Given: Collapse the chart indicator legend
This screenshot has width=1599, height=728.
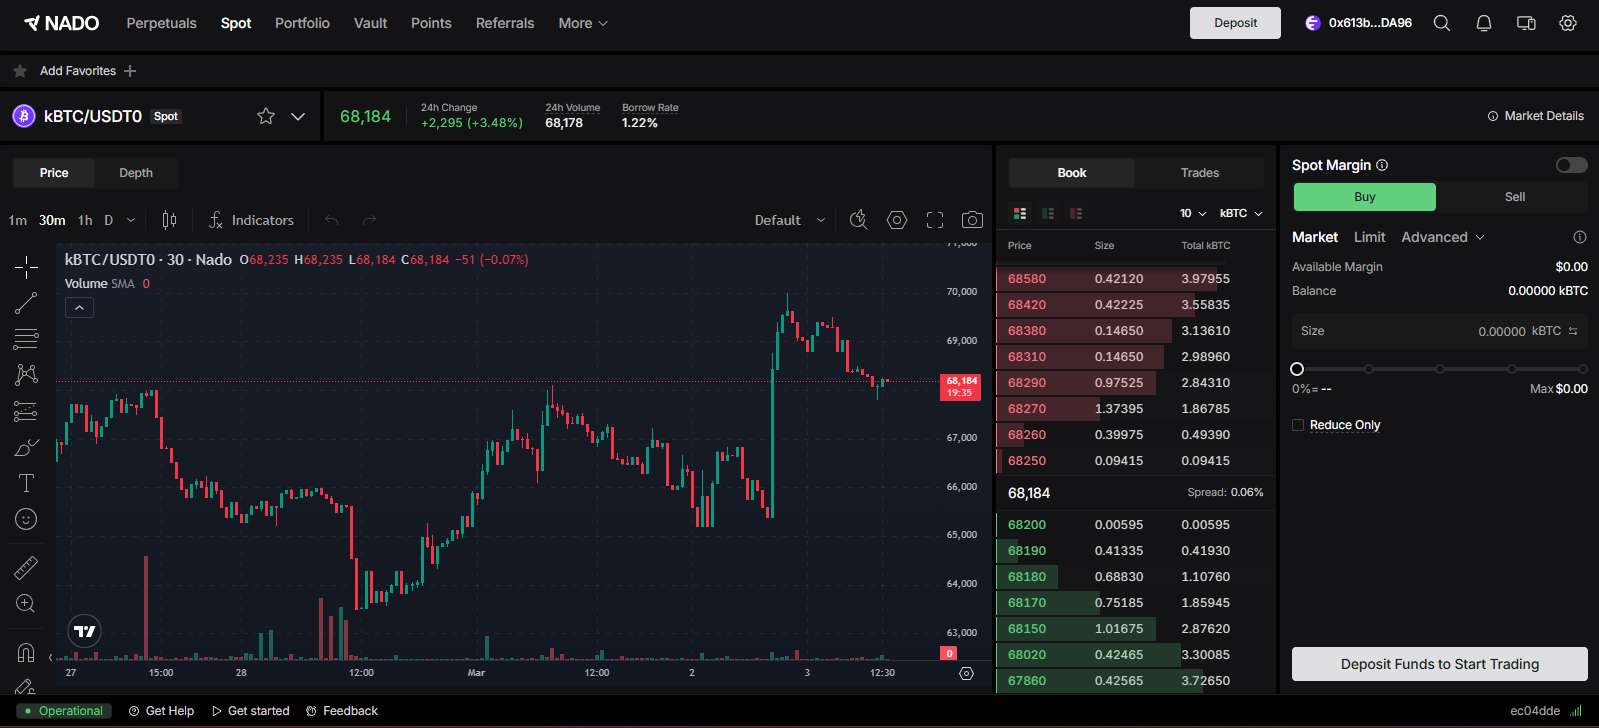Looking at the screenshot, I should coord(79,308).
